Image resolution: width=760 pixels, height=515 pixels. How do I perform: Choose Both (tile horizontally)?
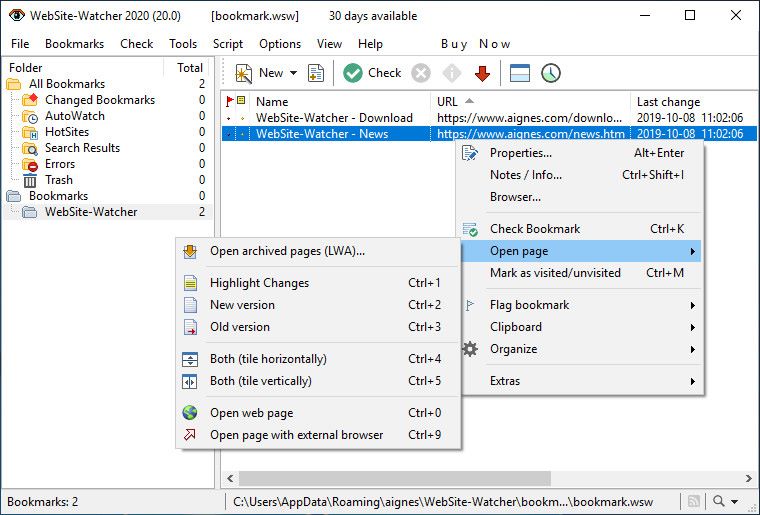(x=318, y=359)
